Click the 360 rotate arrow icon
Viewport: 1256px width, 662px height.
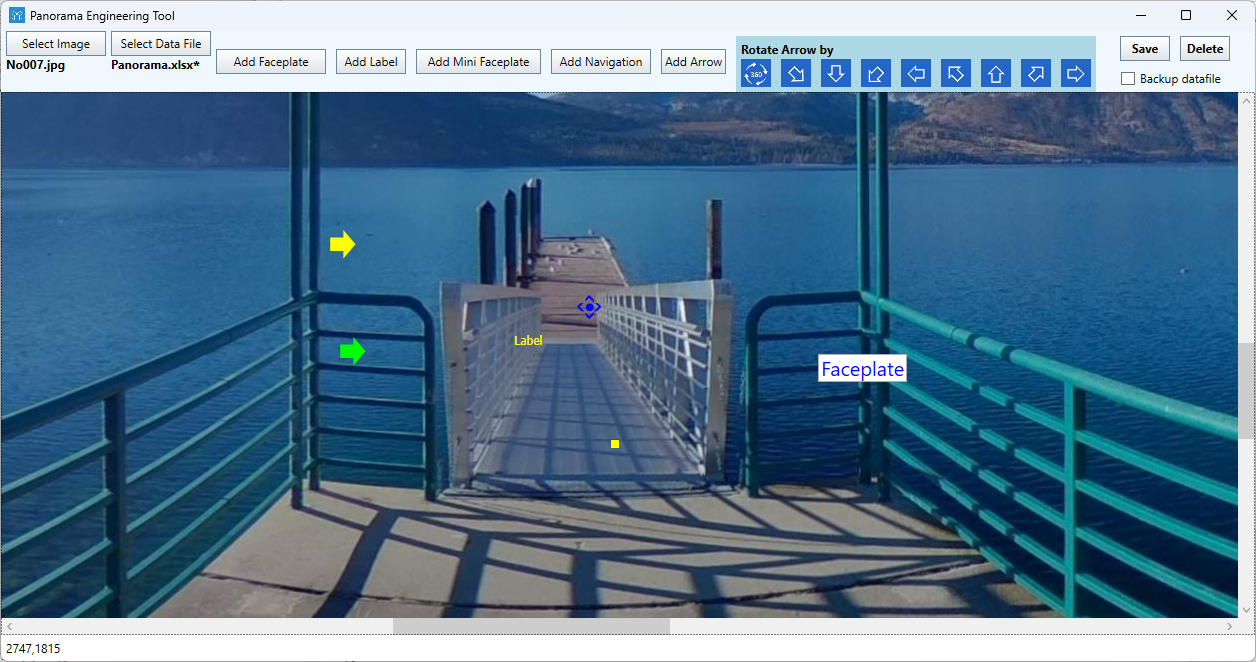[x=756, y=74]
